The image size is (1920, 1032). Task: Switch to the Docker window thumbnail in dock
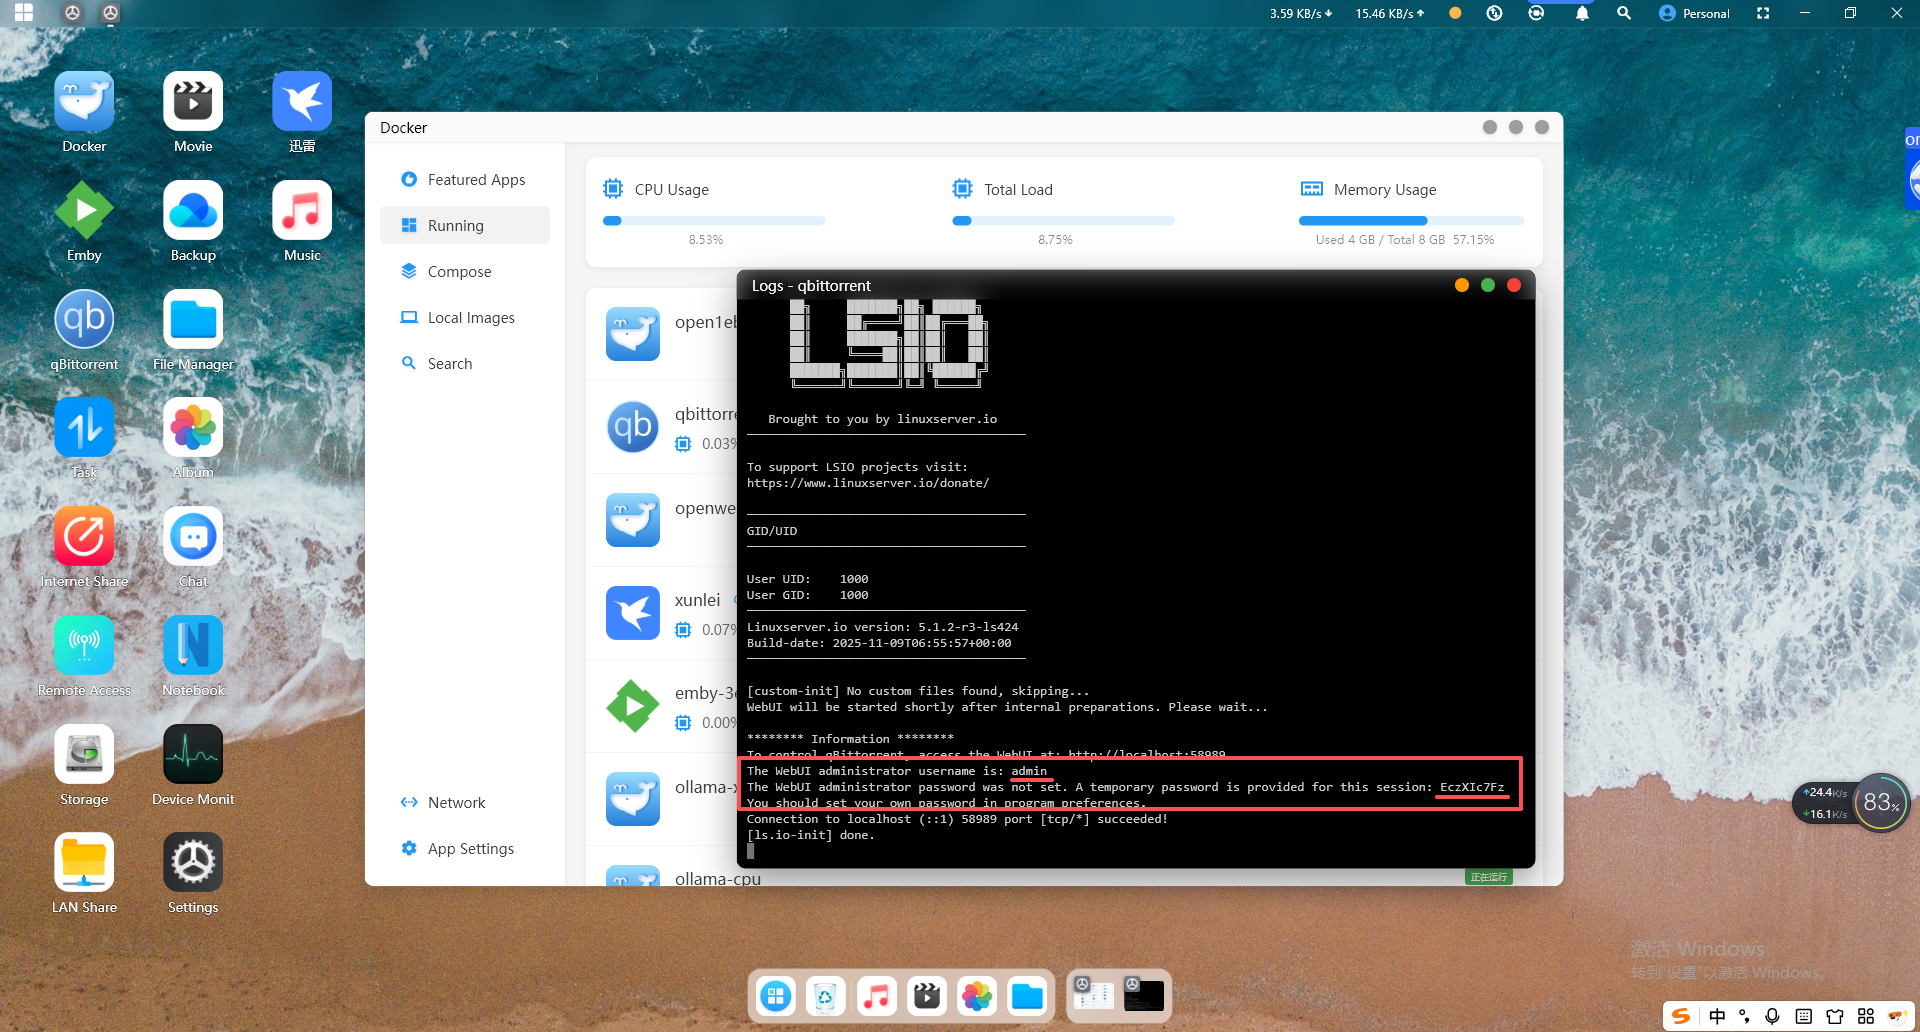tap(1093, 994)
